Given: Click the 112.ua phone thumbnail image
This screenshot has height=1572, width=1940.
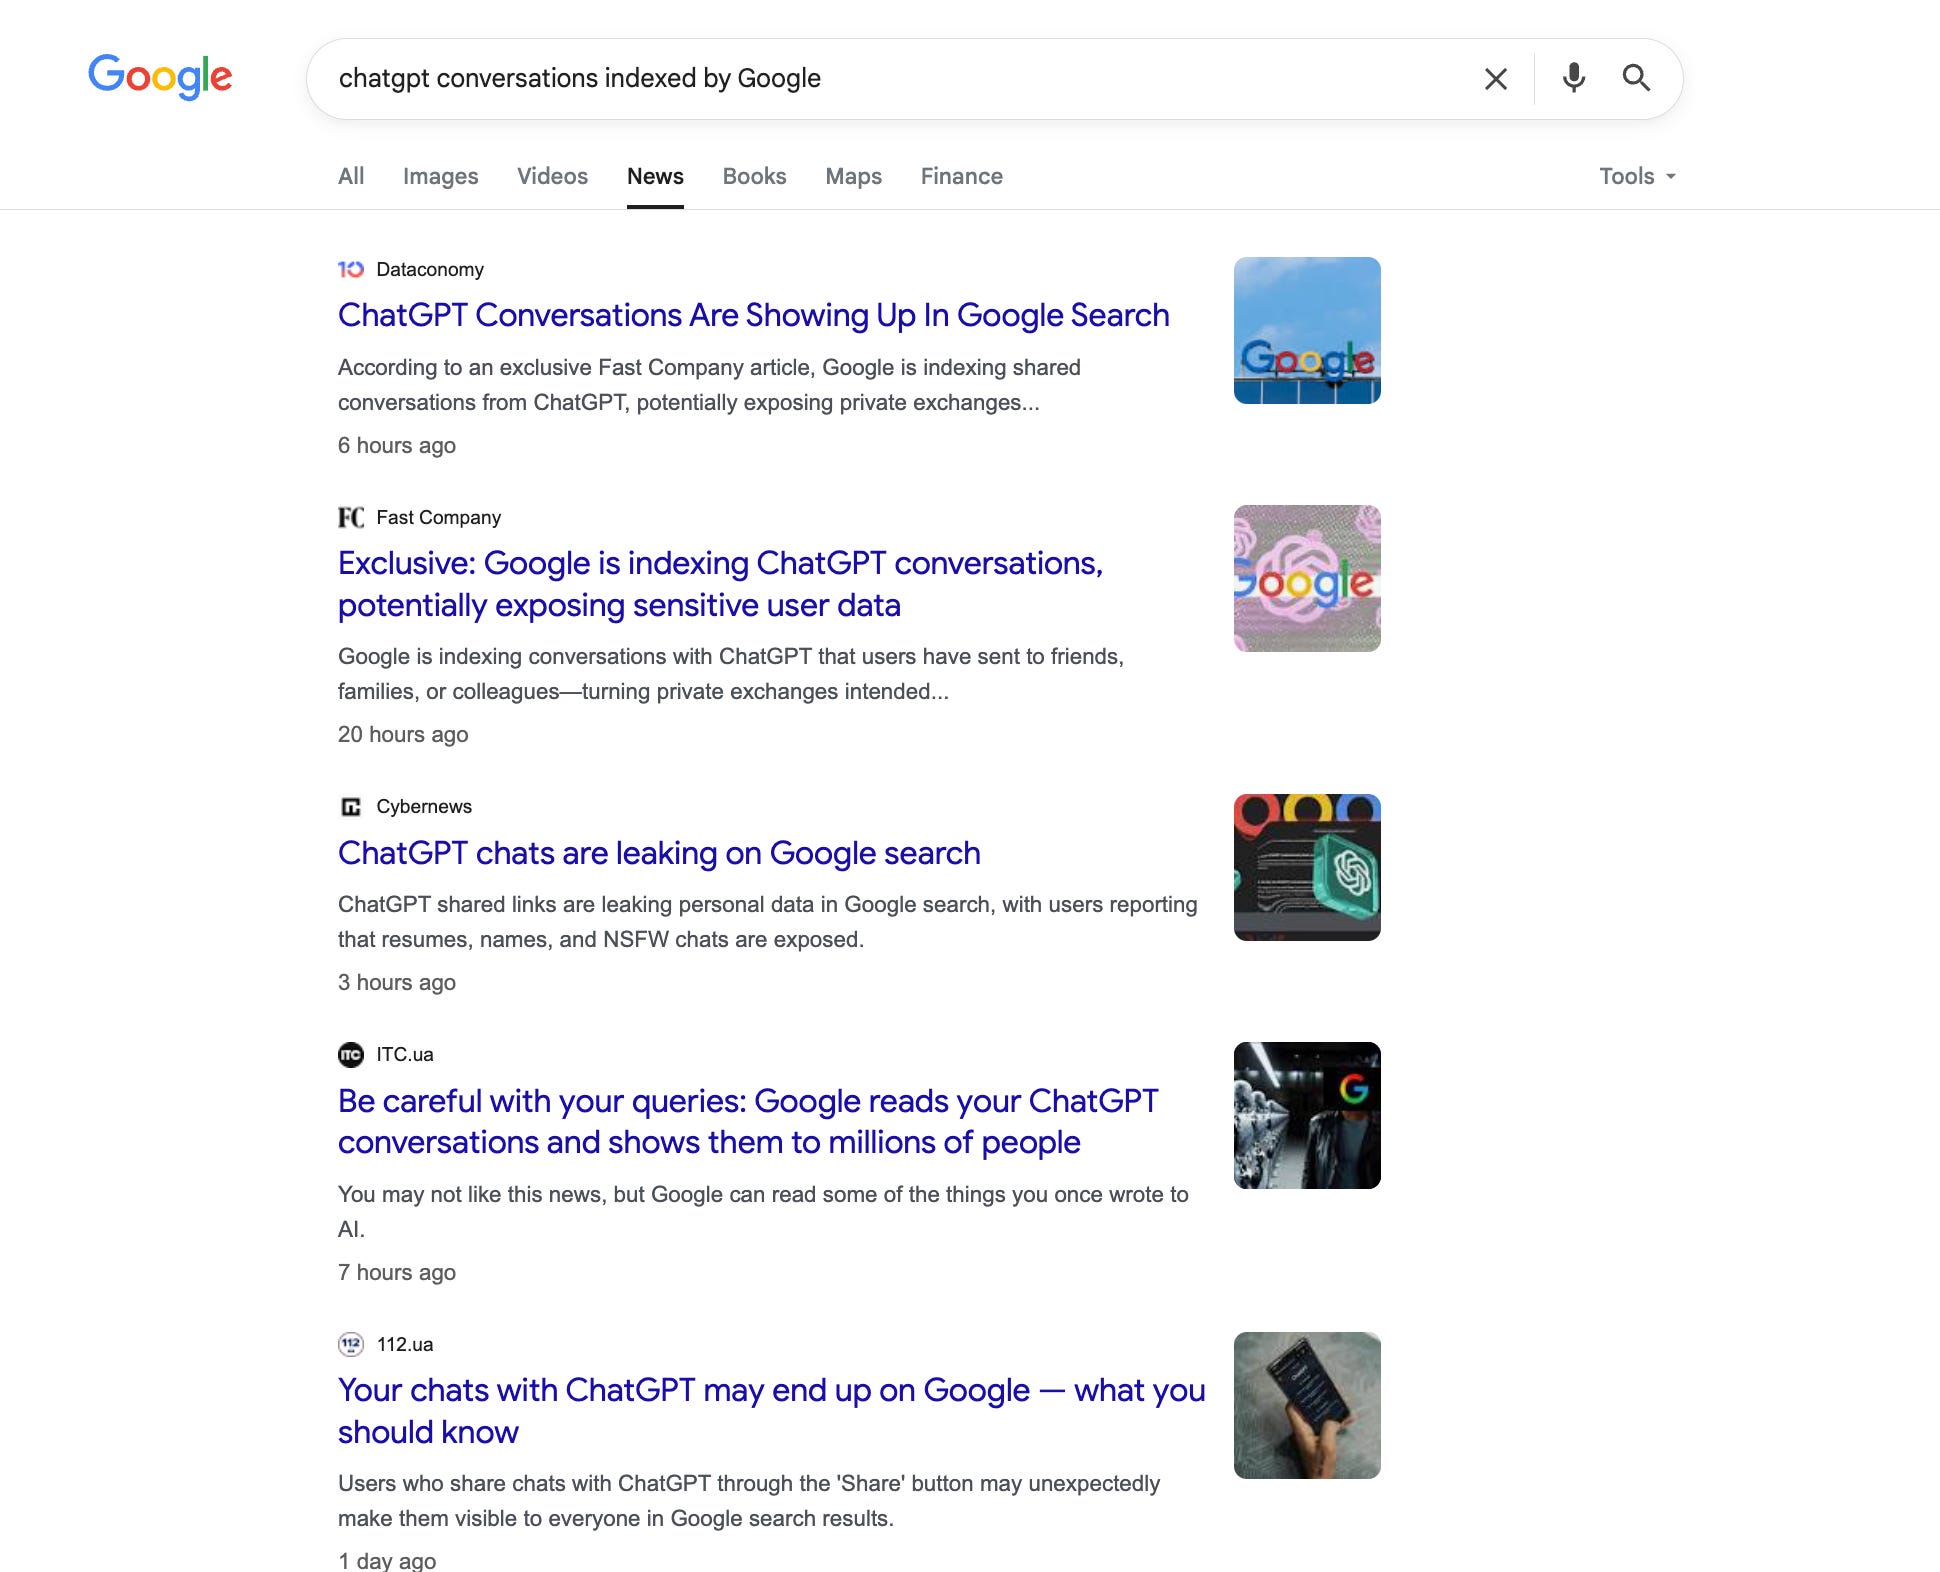Looking at the screenshot, I should pyautogui.click(x=1307, y=1405).
